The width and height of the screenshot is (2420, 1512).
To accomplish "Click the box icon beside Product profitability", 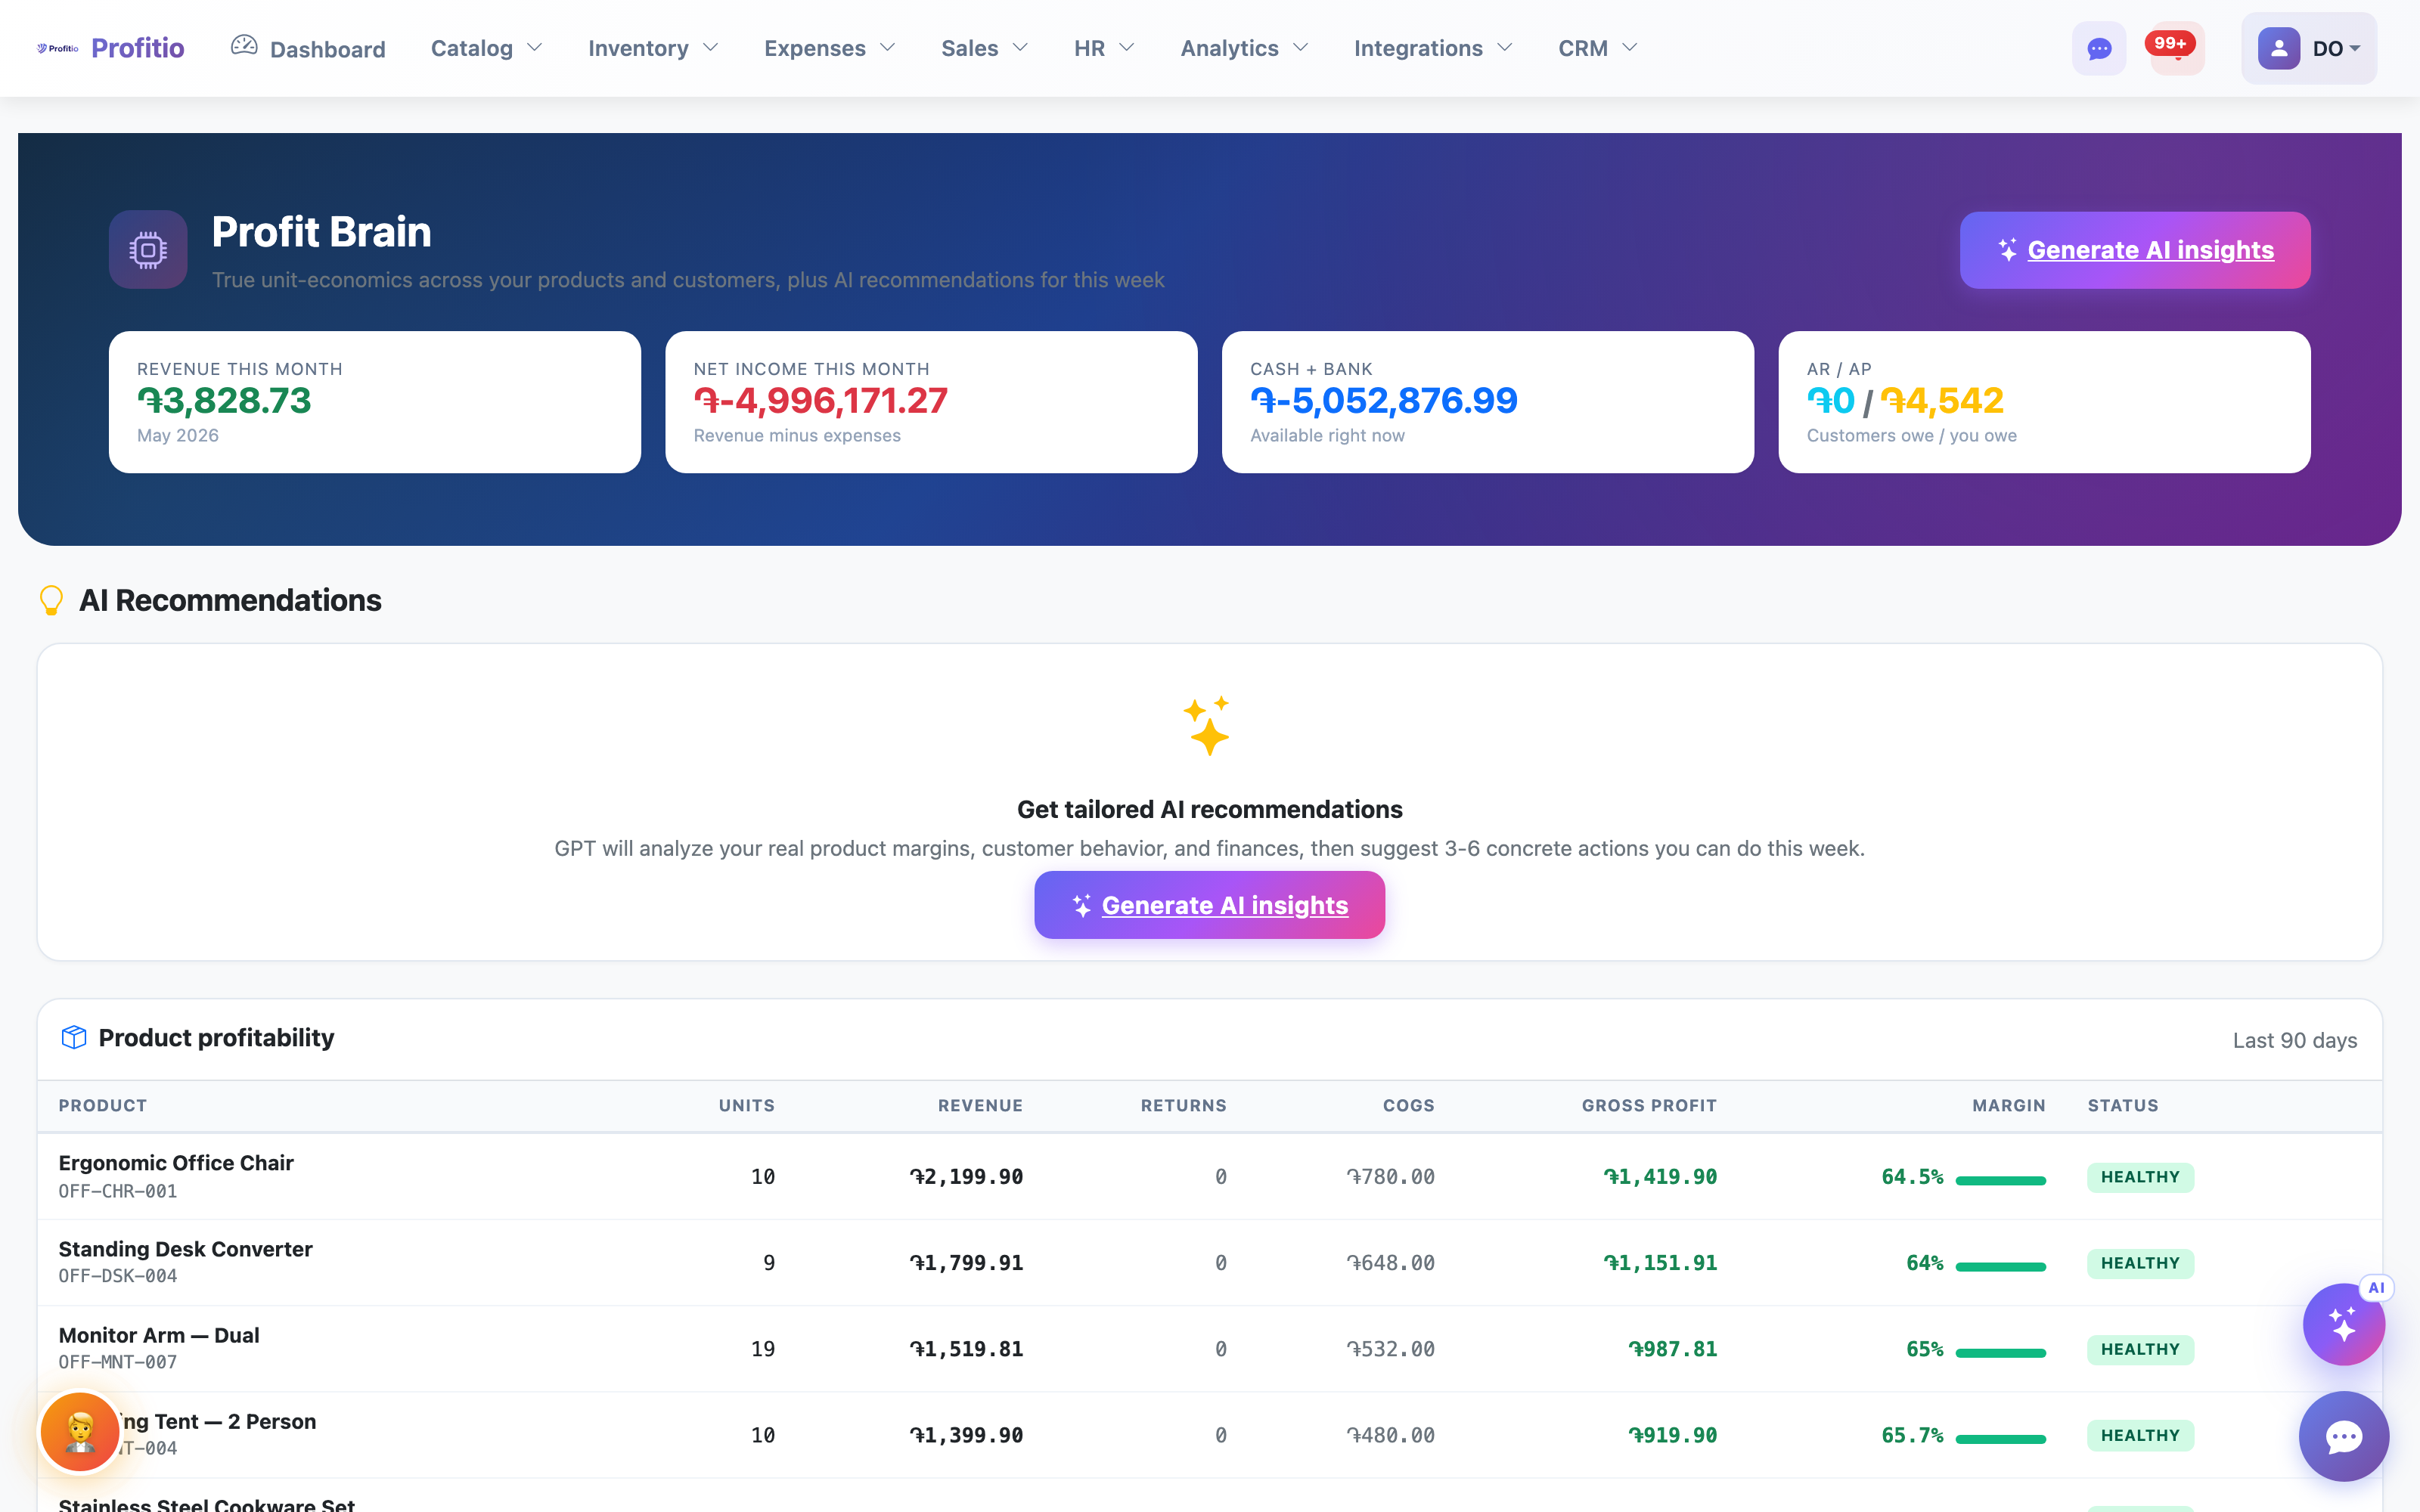I will [x=74, y=1037].
